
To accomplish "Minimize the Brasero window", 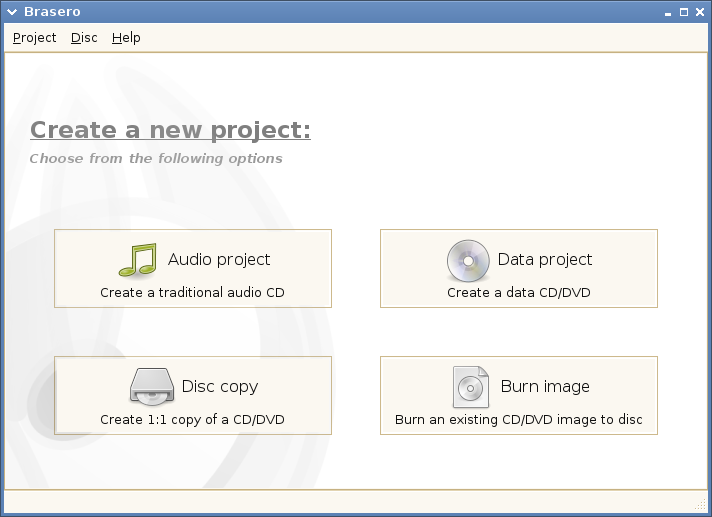I will click(669, 12).
